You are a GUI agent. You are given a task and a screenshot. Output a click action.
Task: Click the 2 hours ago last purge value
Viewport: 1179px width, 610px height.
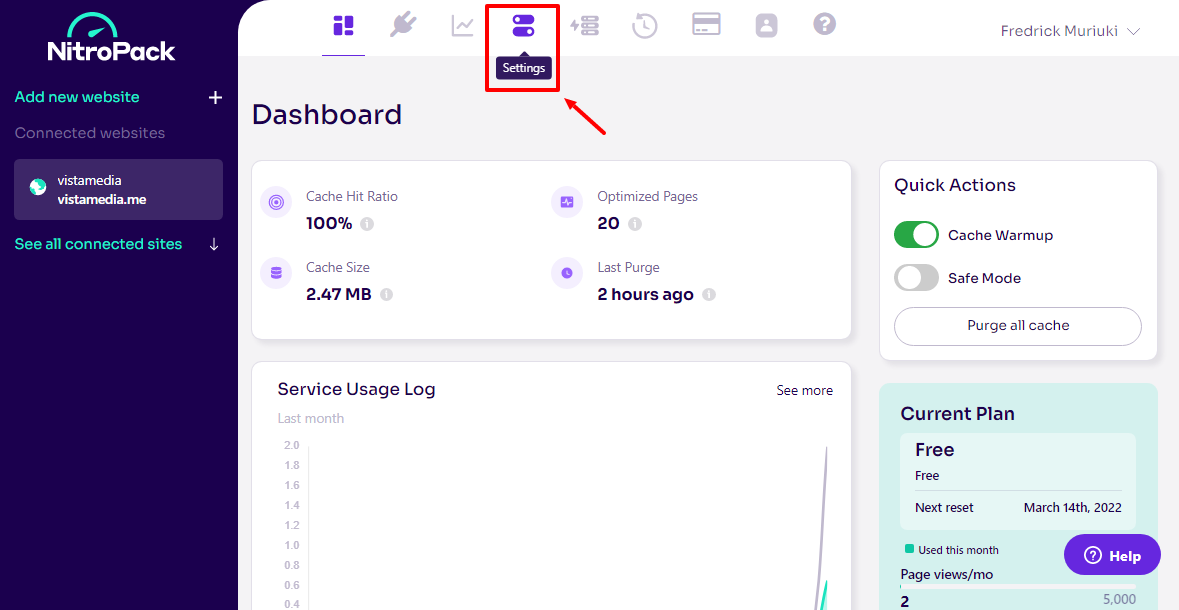645,294
